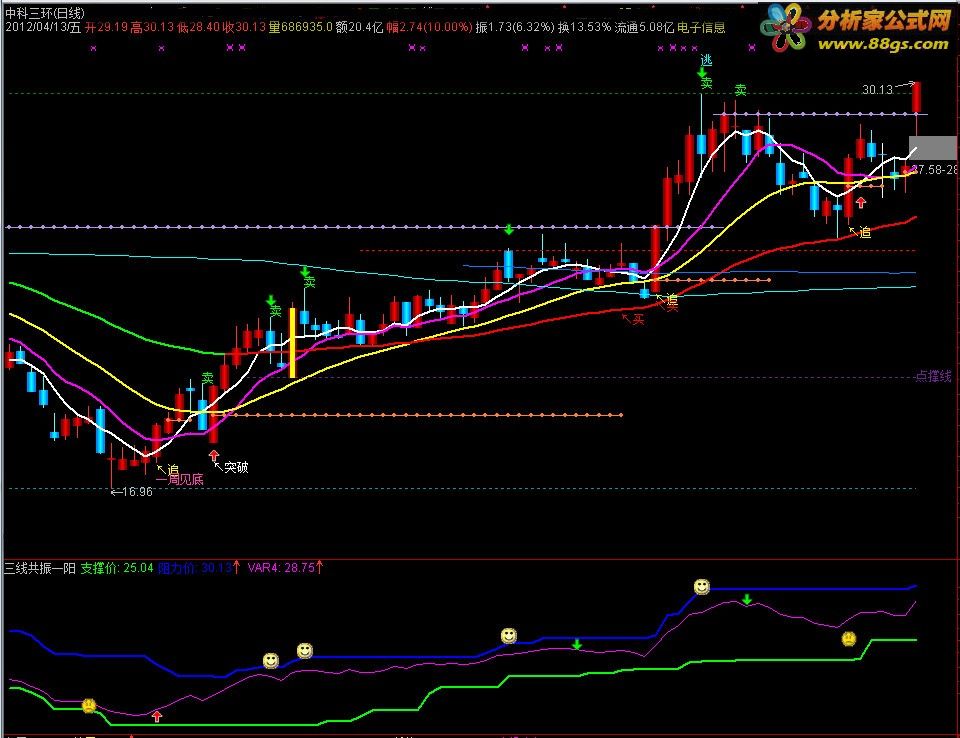The height and width of the screenshot is (738, 960).
Task: Click the 27.58-28 price range label
Action: (936, 170)
